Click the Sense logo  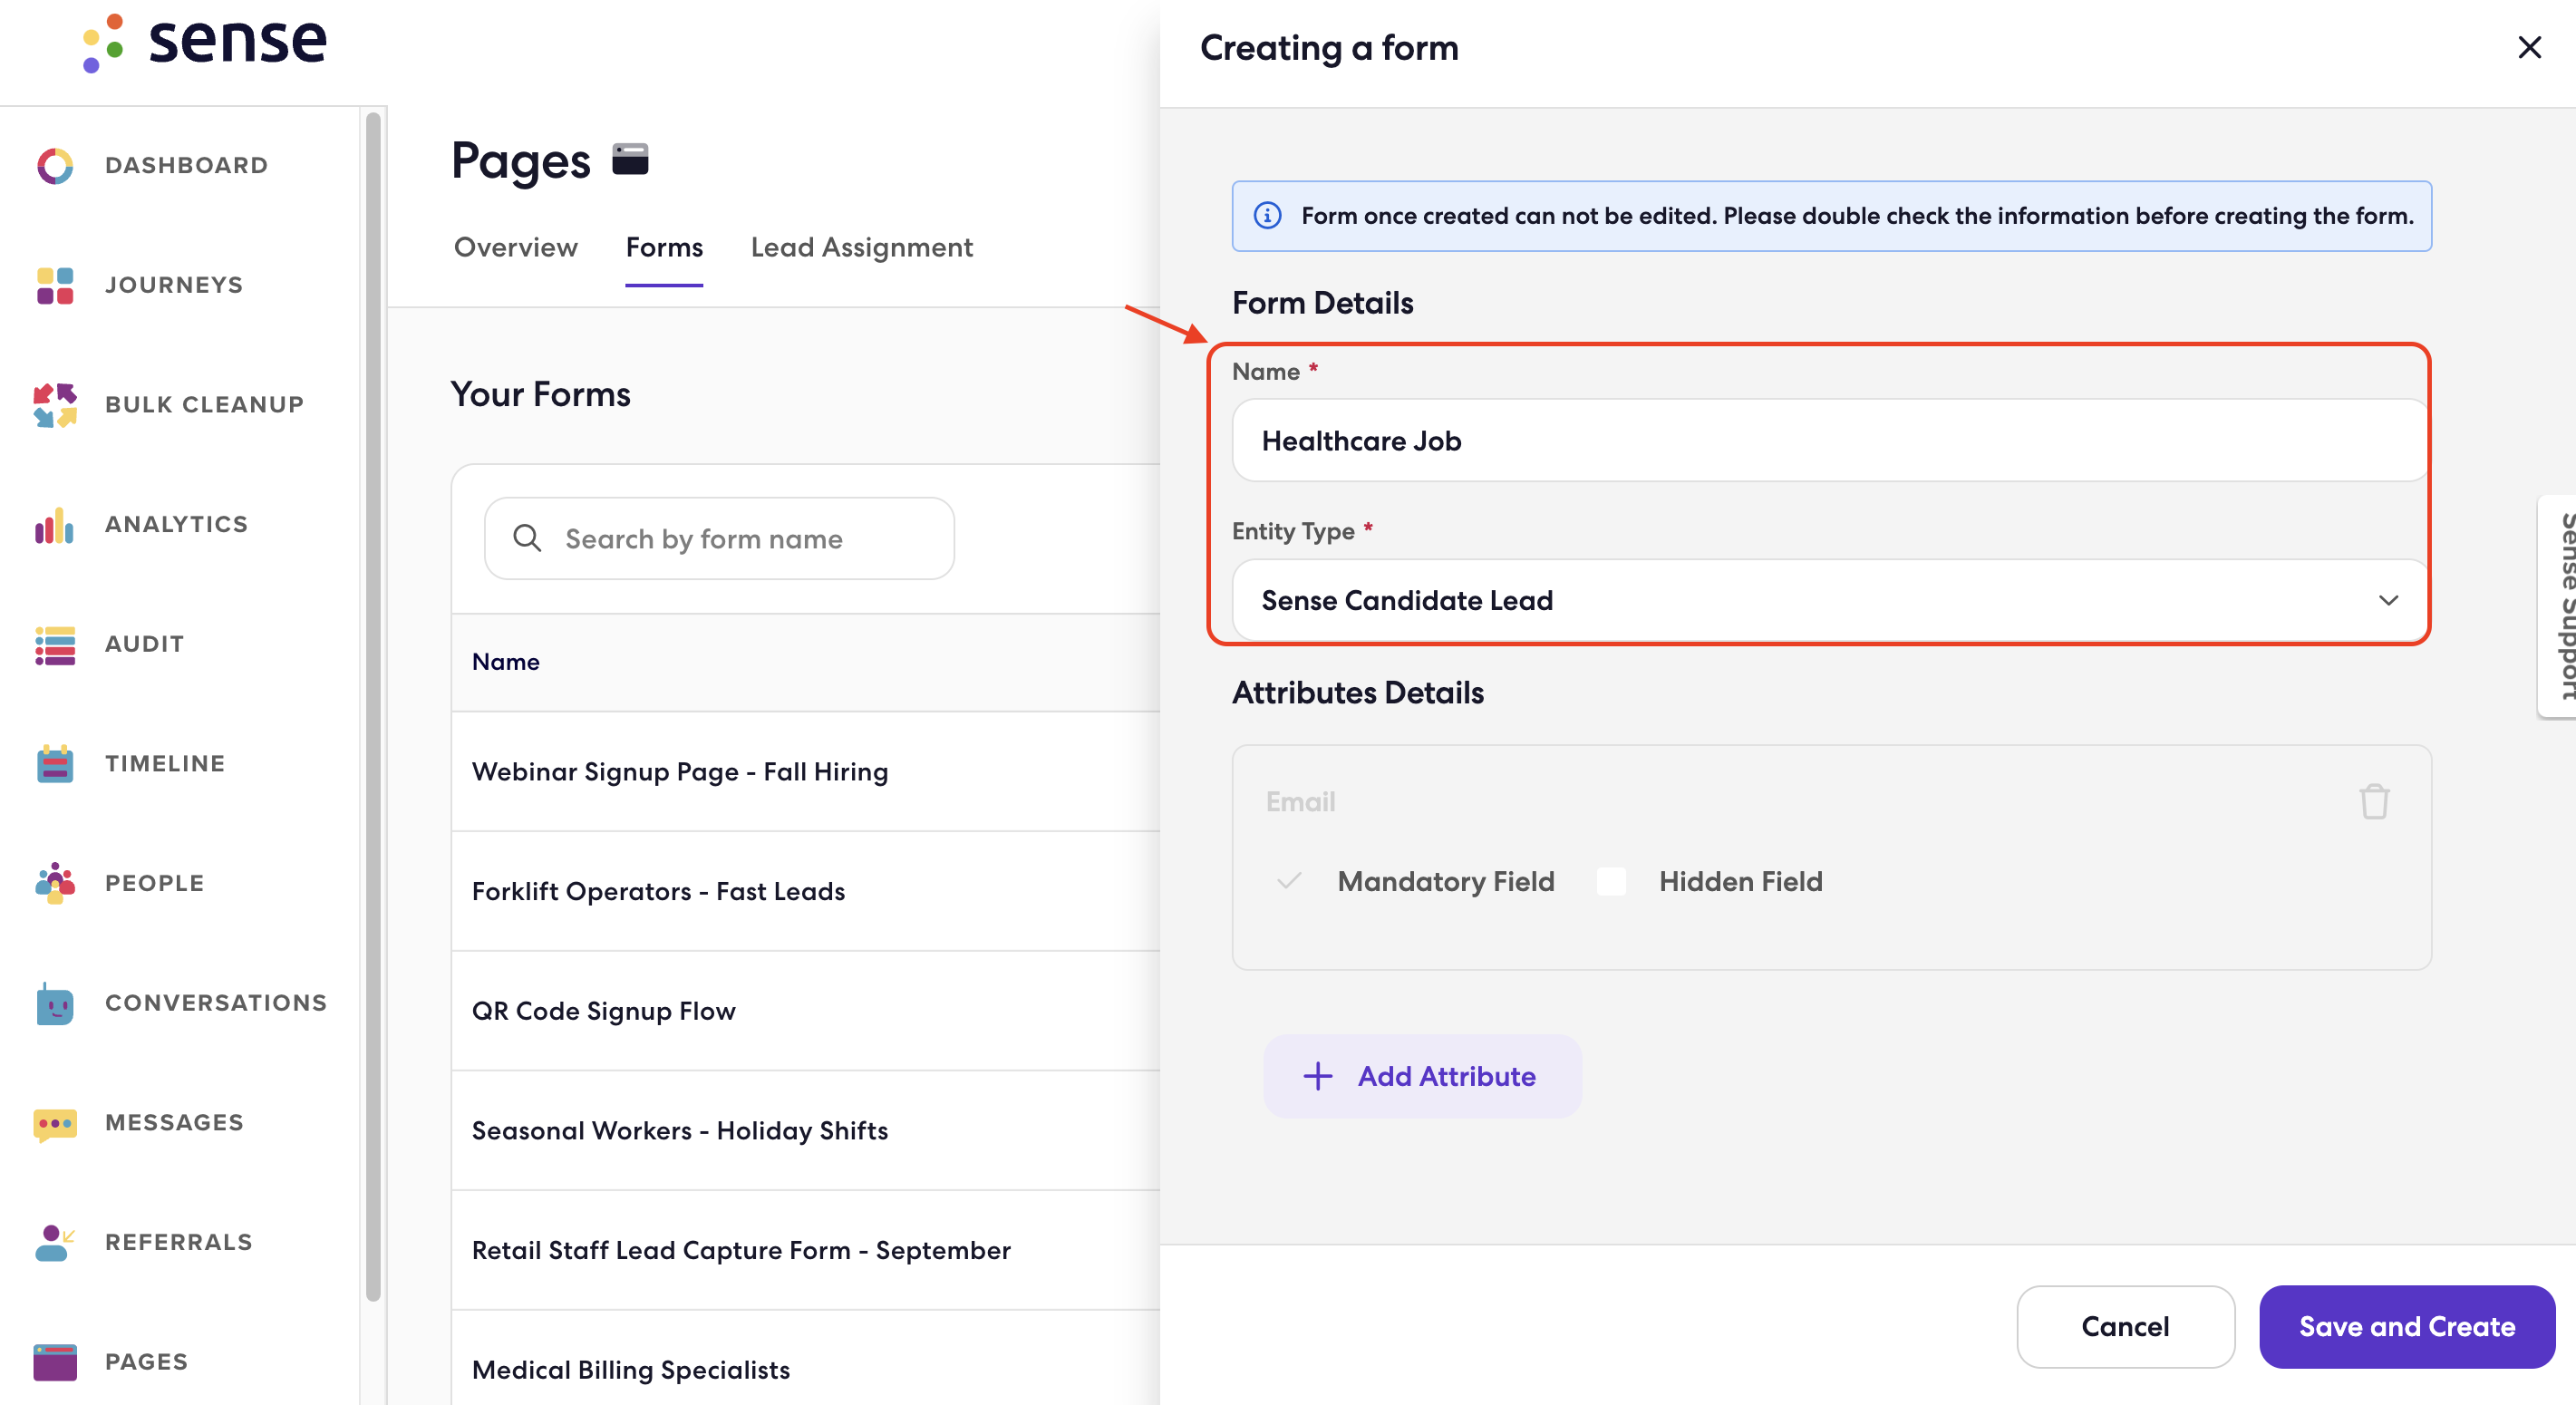click(205, 42)
